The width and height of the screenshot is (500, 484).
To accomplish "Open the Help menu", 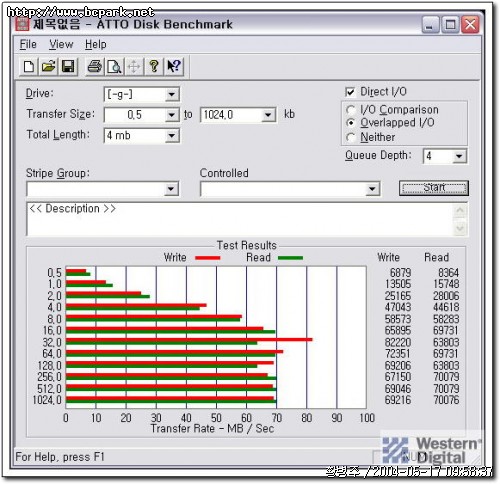I will (96, 44).
